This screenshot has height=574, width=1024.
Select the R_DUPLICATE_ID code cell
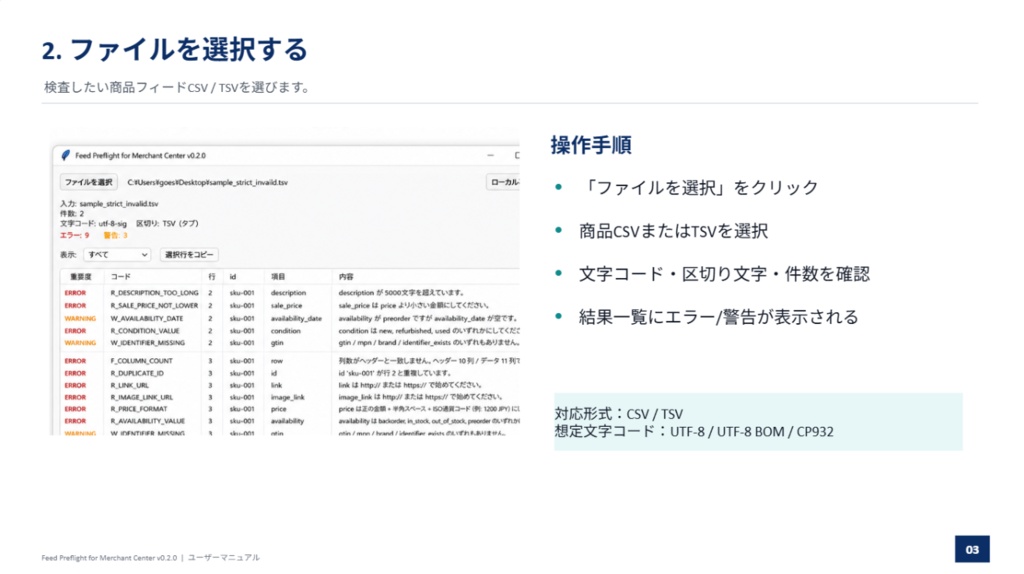(x=137, y=374)
